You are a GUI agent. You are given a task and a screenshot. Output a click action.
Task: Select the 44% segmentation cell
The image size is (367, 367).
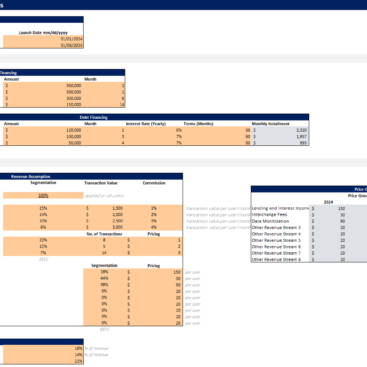coord(104,279)
